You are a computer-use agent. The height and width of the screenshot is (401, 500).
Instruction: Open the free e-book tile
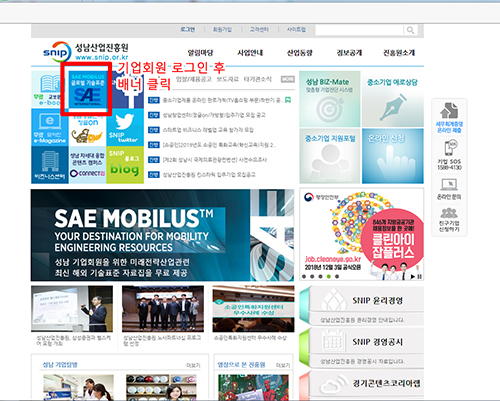(x=50, y=89)
